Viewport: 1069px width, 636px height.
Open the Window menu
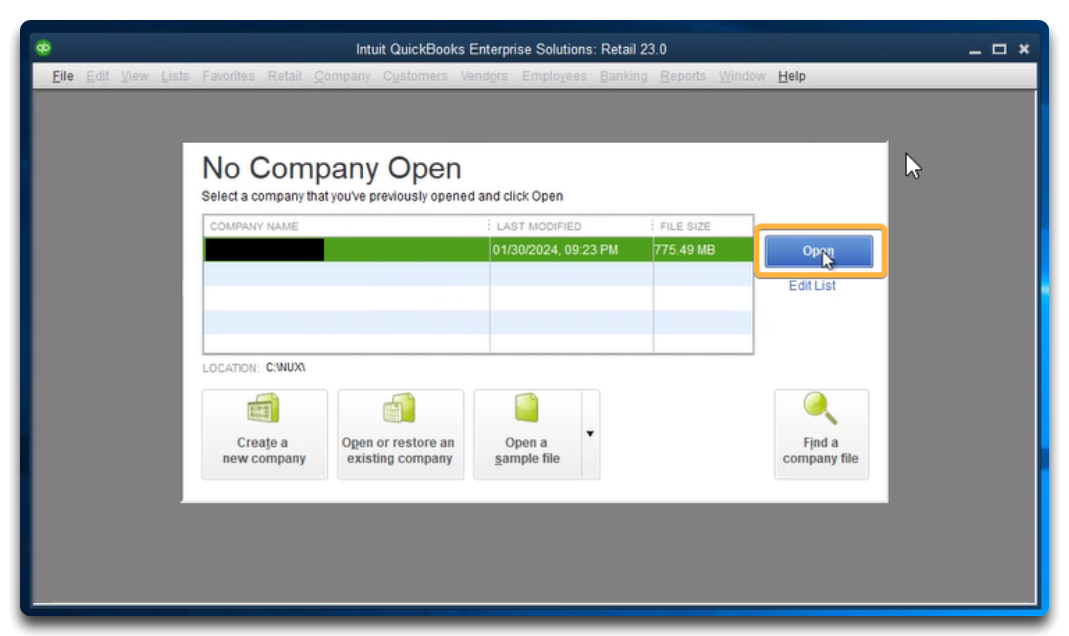pyautogui.click(x=742, y=76)
